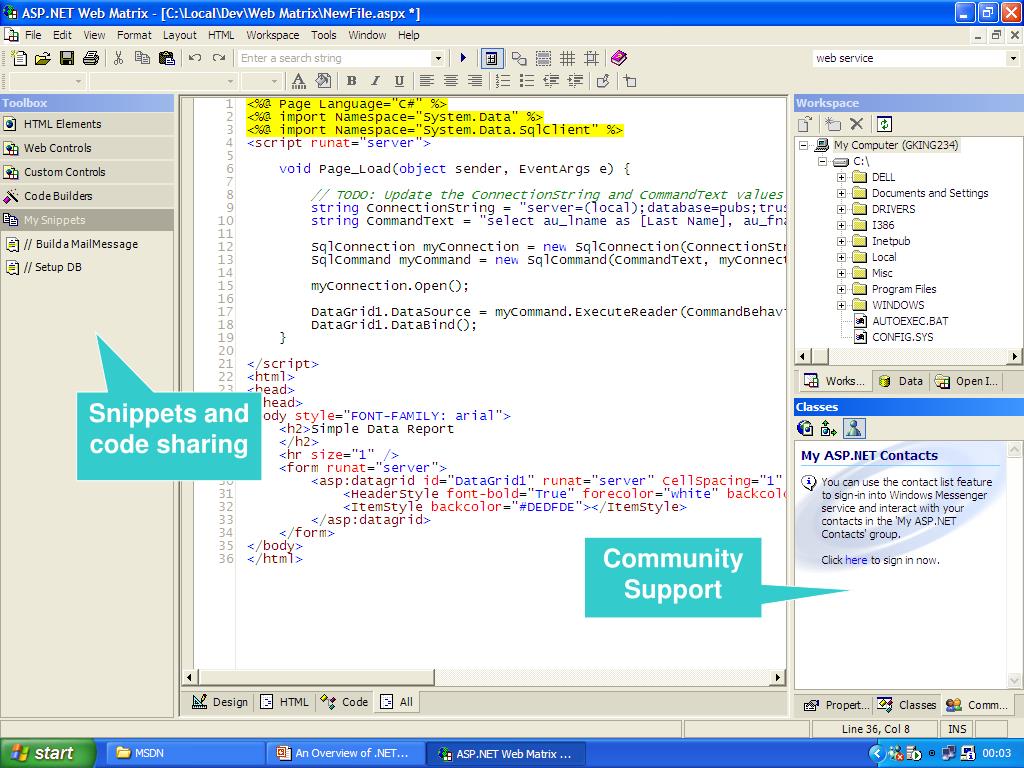Open the Workspace menu
The image size is (1024, 768).
point(272,35)
